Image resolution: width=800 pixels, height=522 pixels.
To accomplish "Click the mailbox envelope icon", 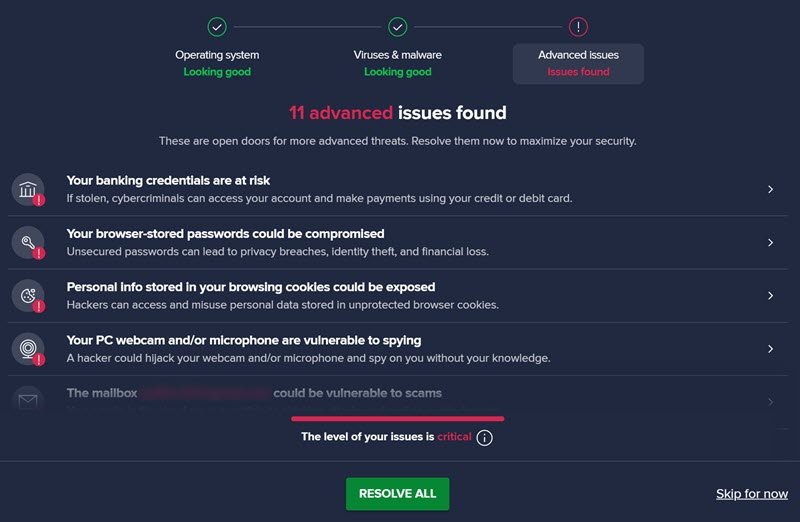I will pos(27,401).
